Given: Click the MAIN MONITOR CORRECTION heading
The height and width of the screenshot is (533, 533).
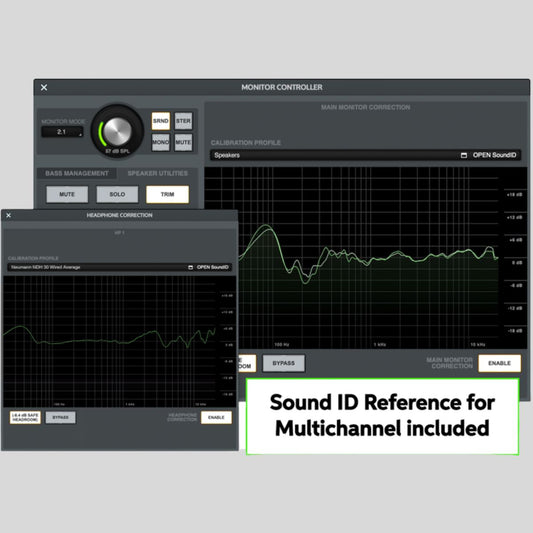Looking at the screenshot, I should click(365, 107).
